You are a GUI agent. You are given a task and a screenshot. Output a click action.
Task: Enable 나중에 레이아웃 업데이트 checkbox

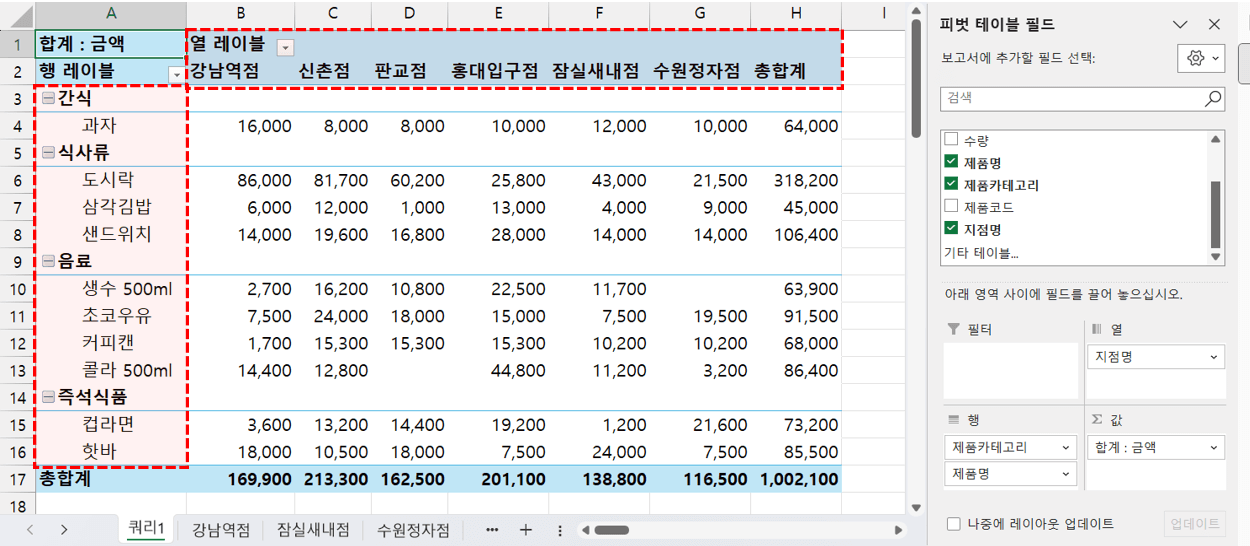(953, 524)
